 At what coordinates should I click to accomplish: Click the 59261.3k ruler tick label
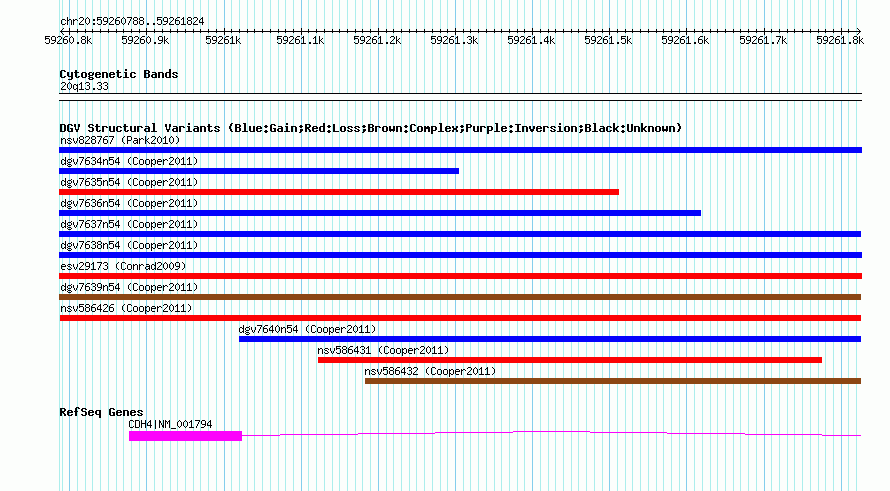[x=454, y=40]
